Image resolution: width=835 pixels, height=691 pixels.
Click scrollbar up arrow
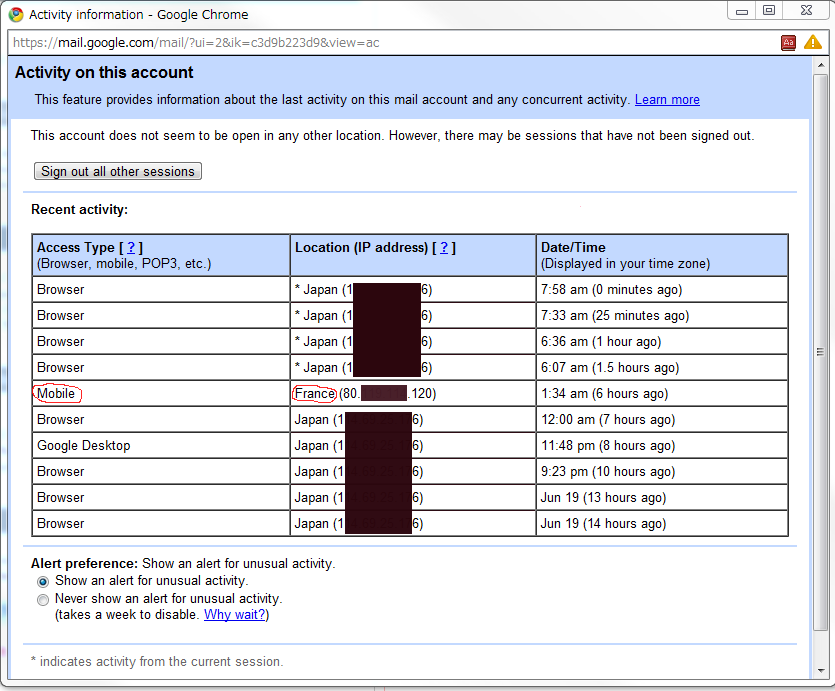(820, 65)
